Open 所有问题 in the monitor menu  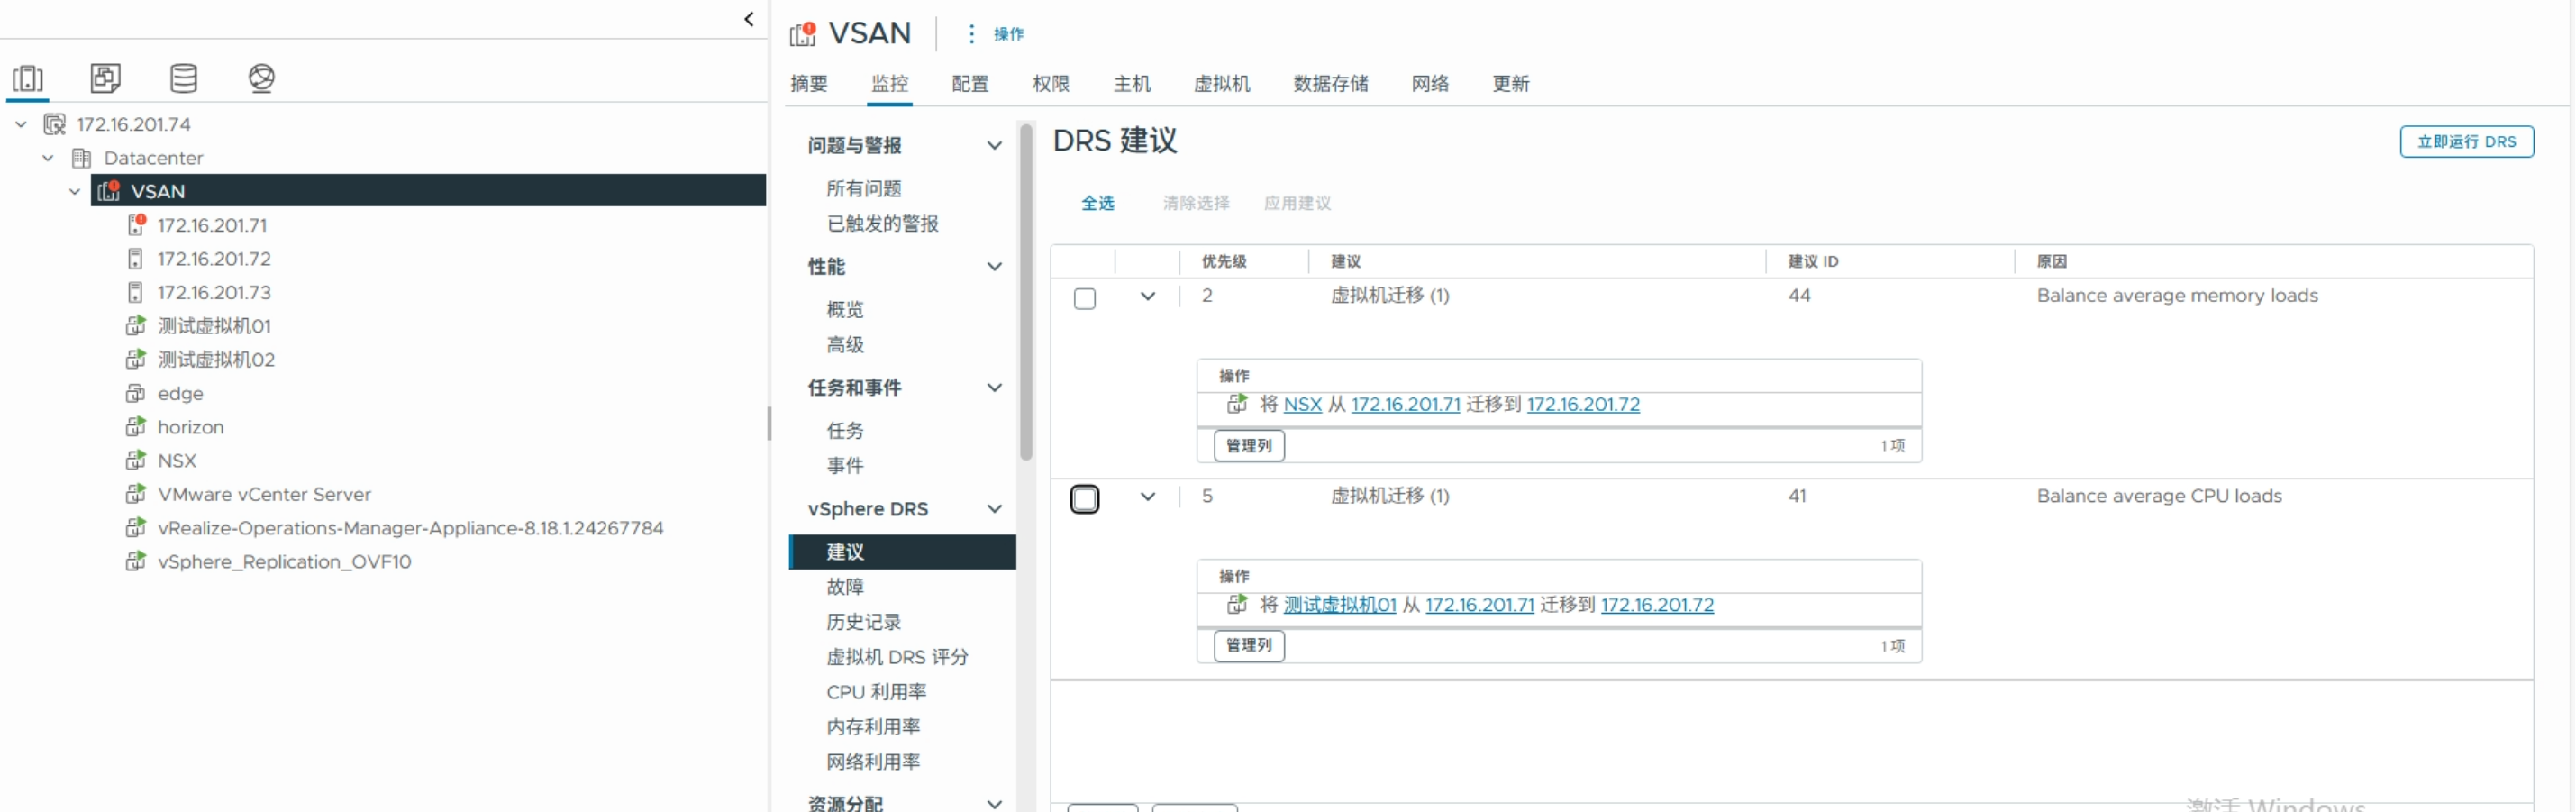click(864, 189)
